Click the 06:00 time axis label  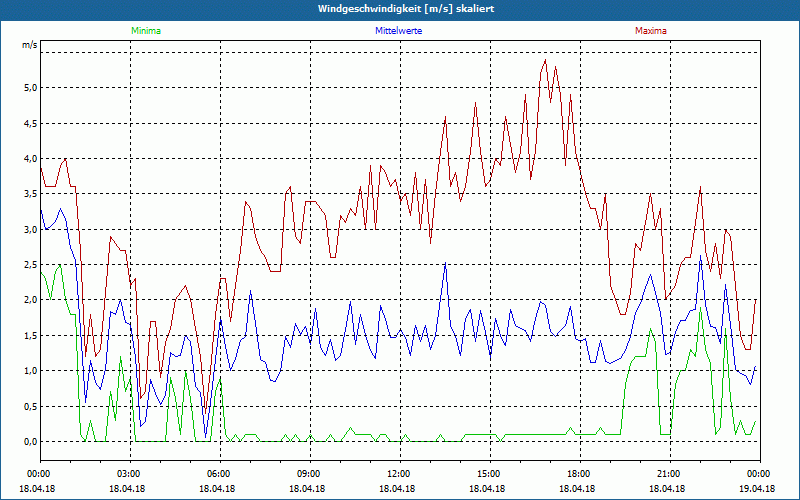220,474
